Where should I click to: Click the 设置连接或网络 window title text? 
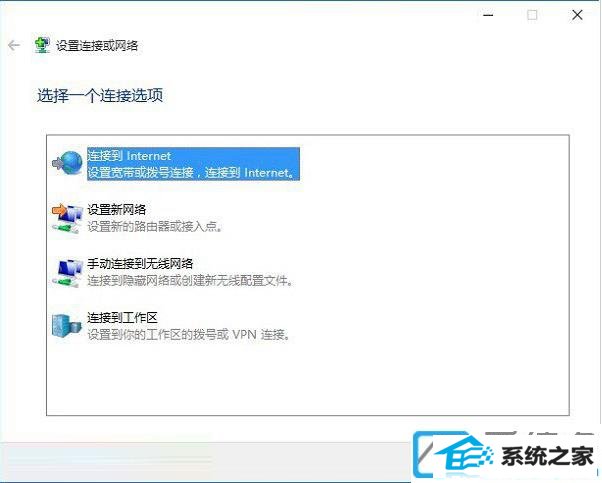(x=97, y=46)
